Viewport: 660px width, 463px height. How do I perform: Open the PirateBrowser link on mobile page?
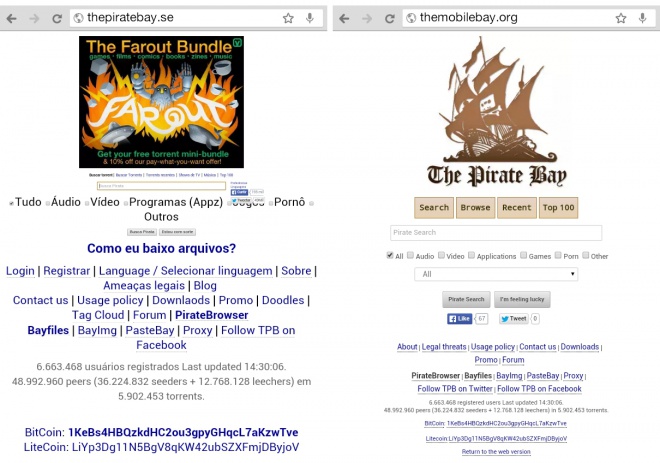click(x=435, y=375)
